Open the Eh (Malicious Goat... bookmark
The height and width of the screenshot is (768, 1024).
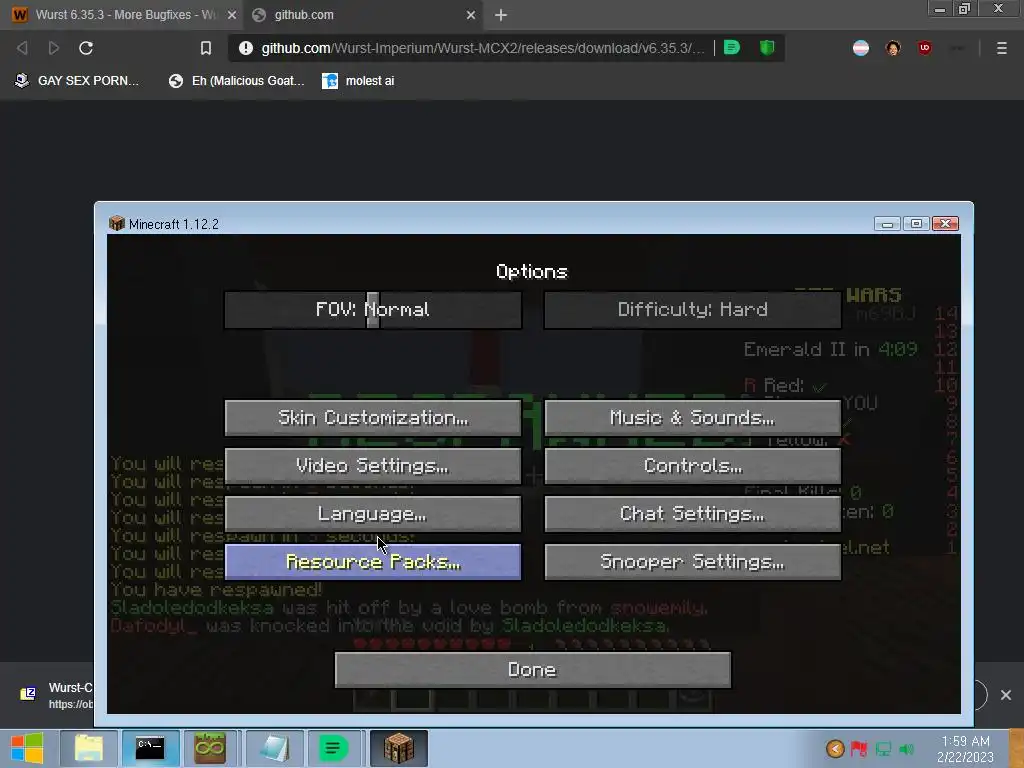click(x=236, y=81)
